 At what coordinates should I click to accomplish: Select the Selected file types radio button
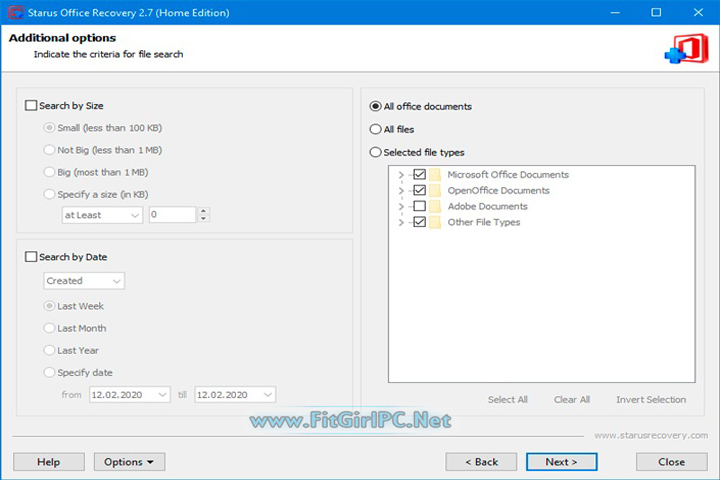[x=375, y=152]
